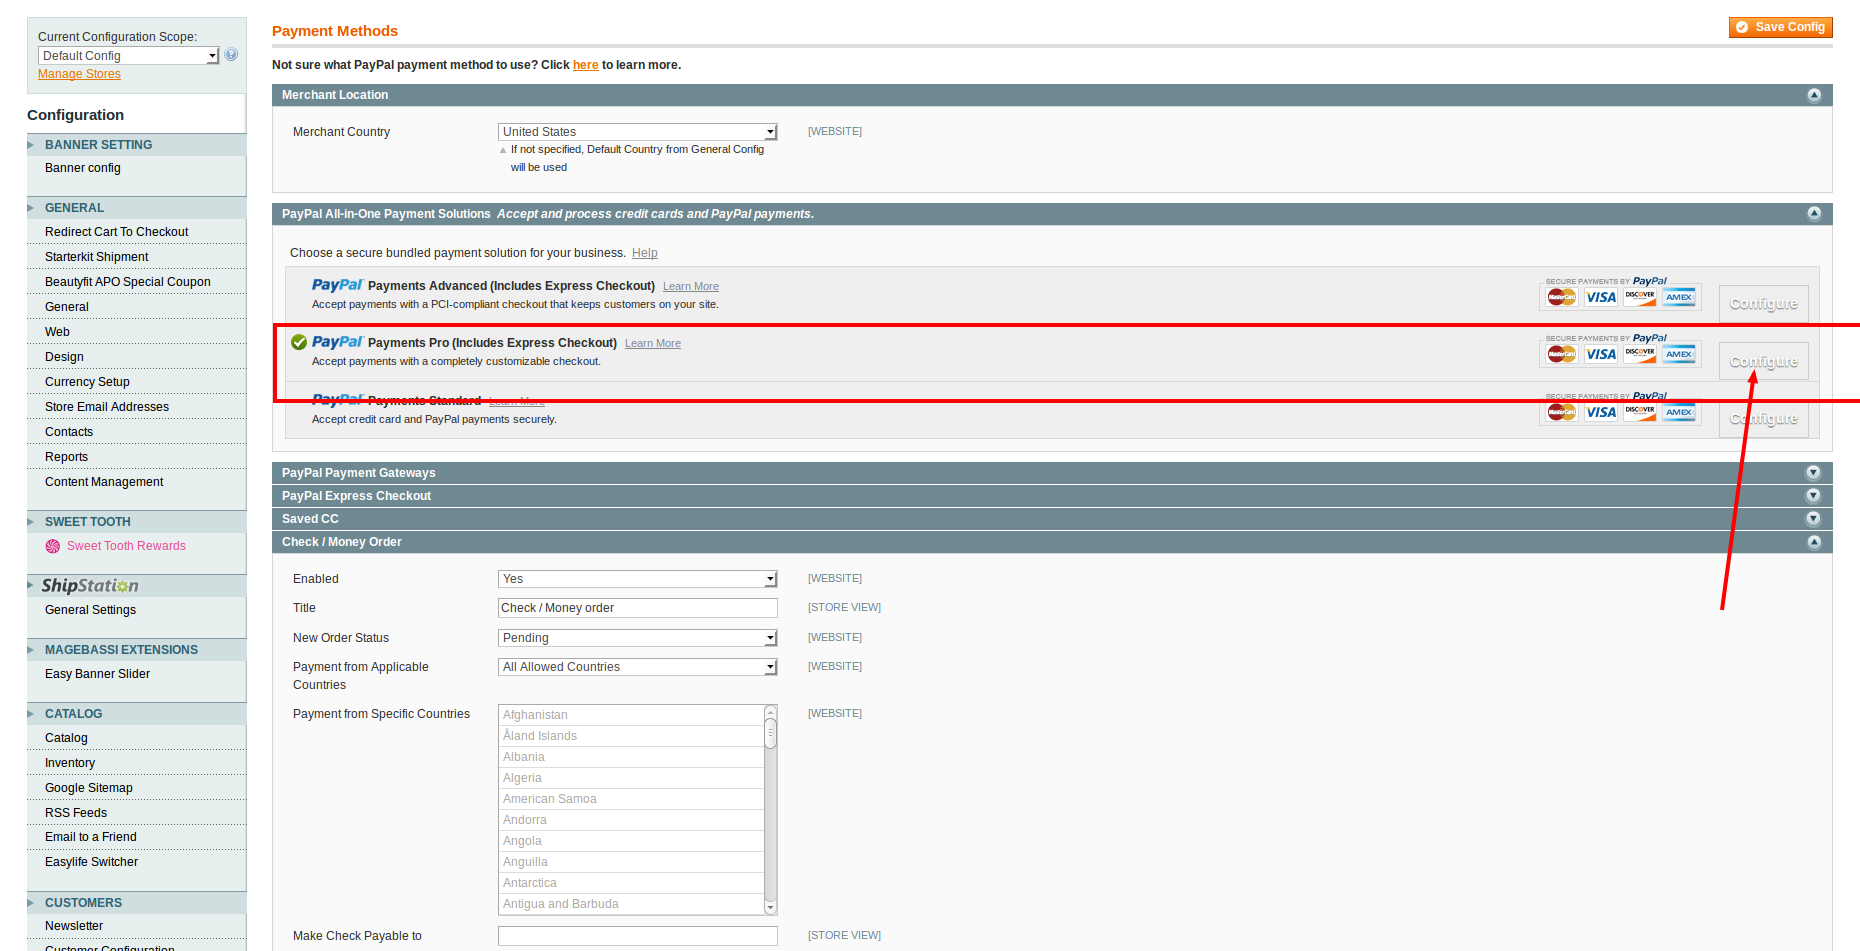Screen dimensions: 1860x951
Task: Expand PayPal Express Checkout section arrow
Action: (x=1814, y=496)
